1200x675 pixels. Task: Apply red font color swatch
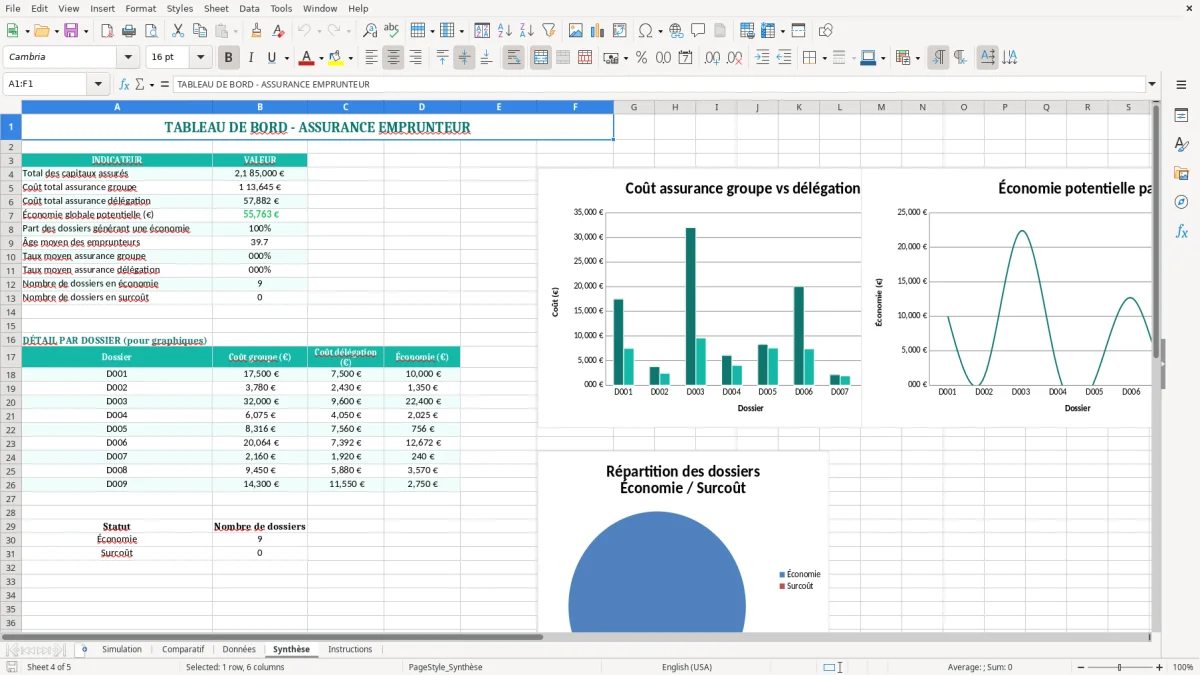coord(307,58)
